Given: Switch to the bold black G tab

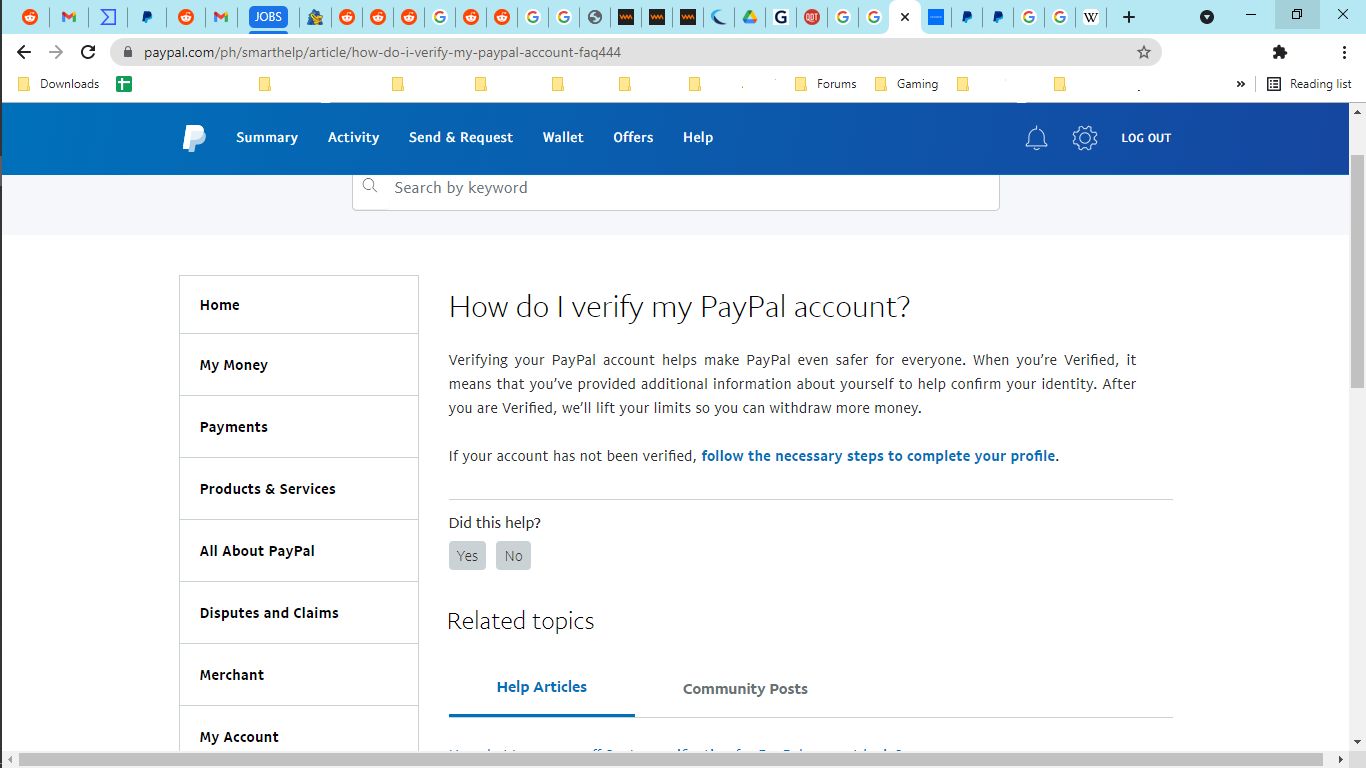Looking at the screenshot, I should (x=781, y=17).
